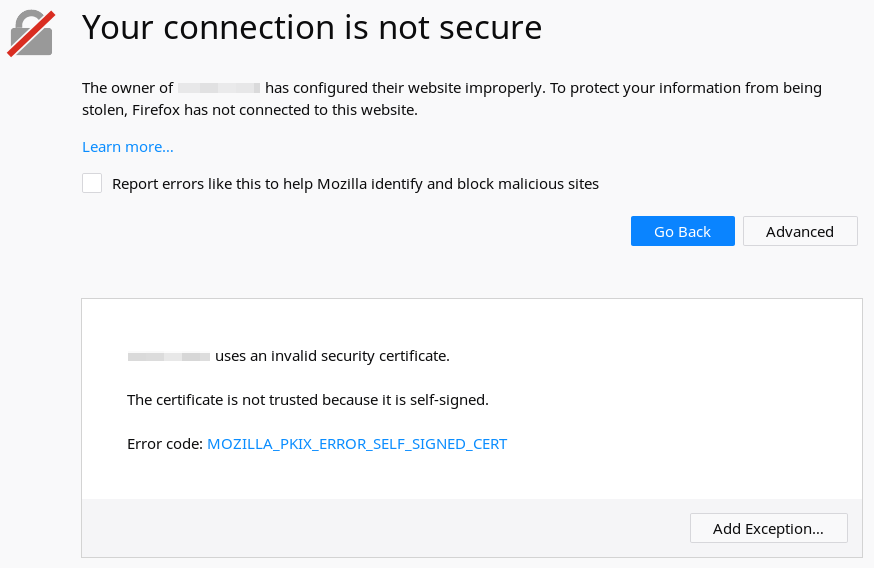Click the broken padlock warning icon
The width and height of the screenshot is (874, 568).
[x=31, y=32]
